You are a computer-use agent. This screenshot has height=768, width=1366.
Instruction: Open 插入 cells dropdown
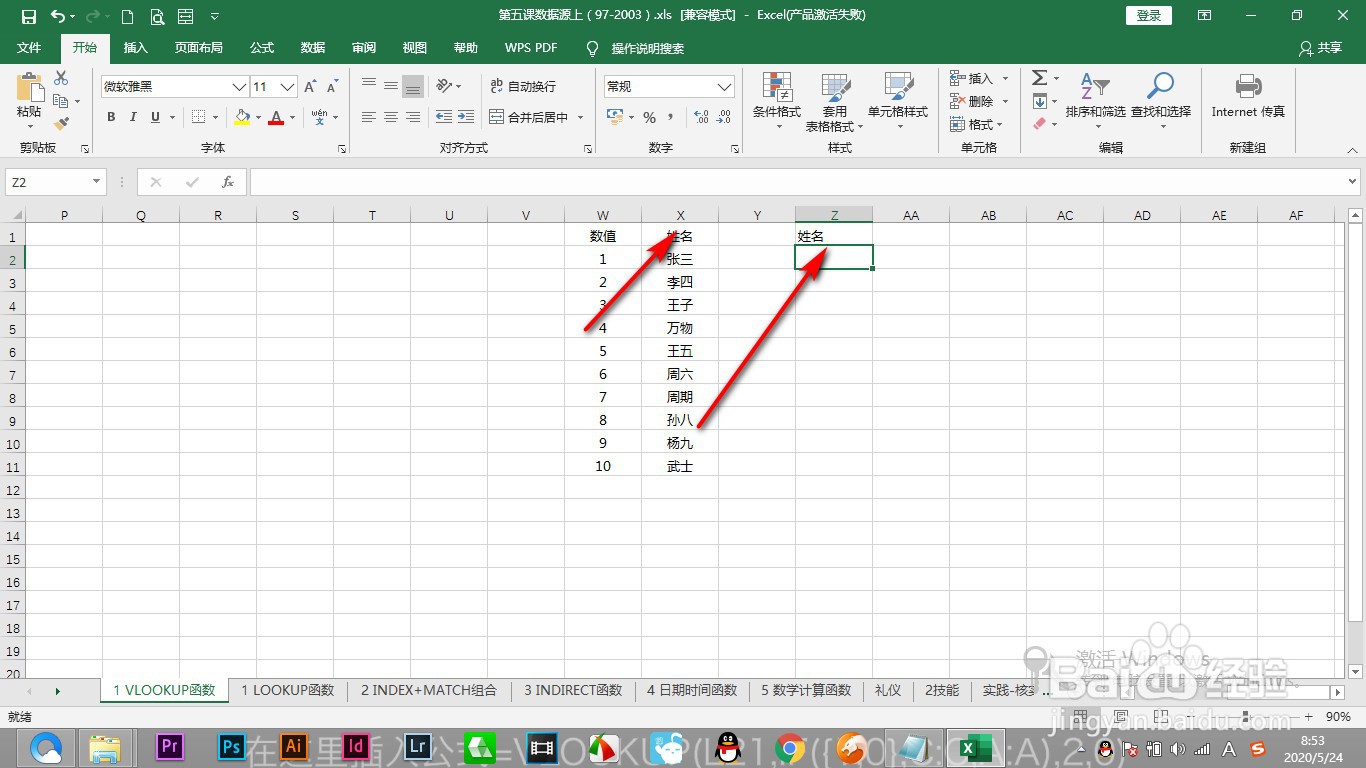click(1006, 78)
